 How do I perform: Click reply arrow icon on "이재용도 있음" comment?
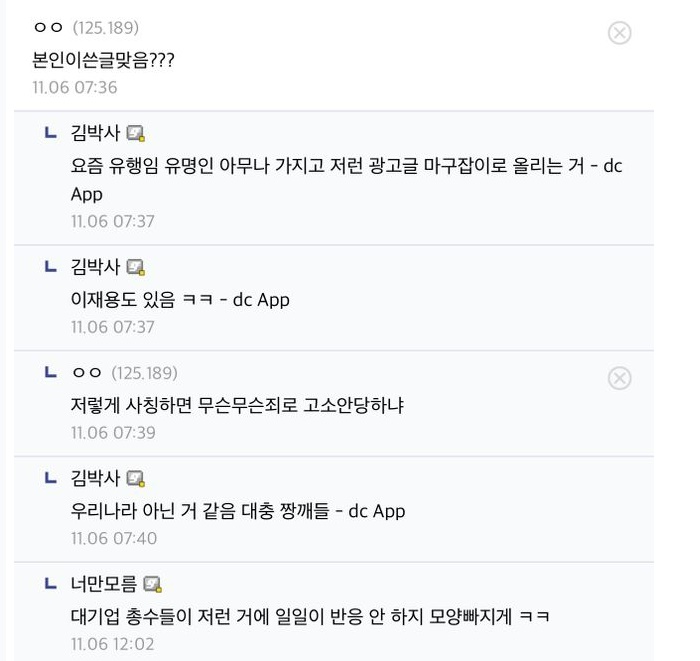click(x=51, y=267)
